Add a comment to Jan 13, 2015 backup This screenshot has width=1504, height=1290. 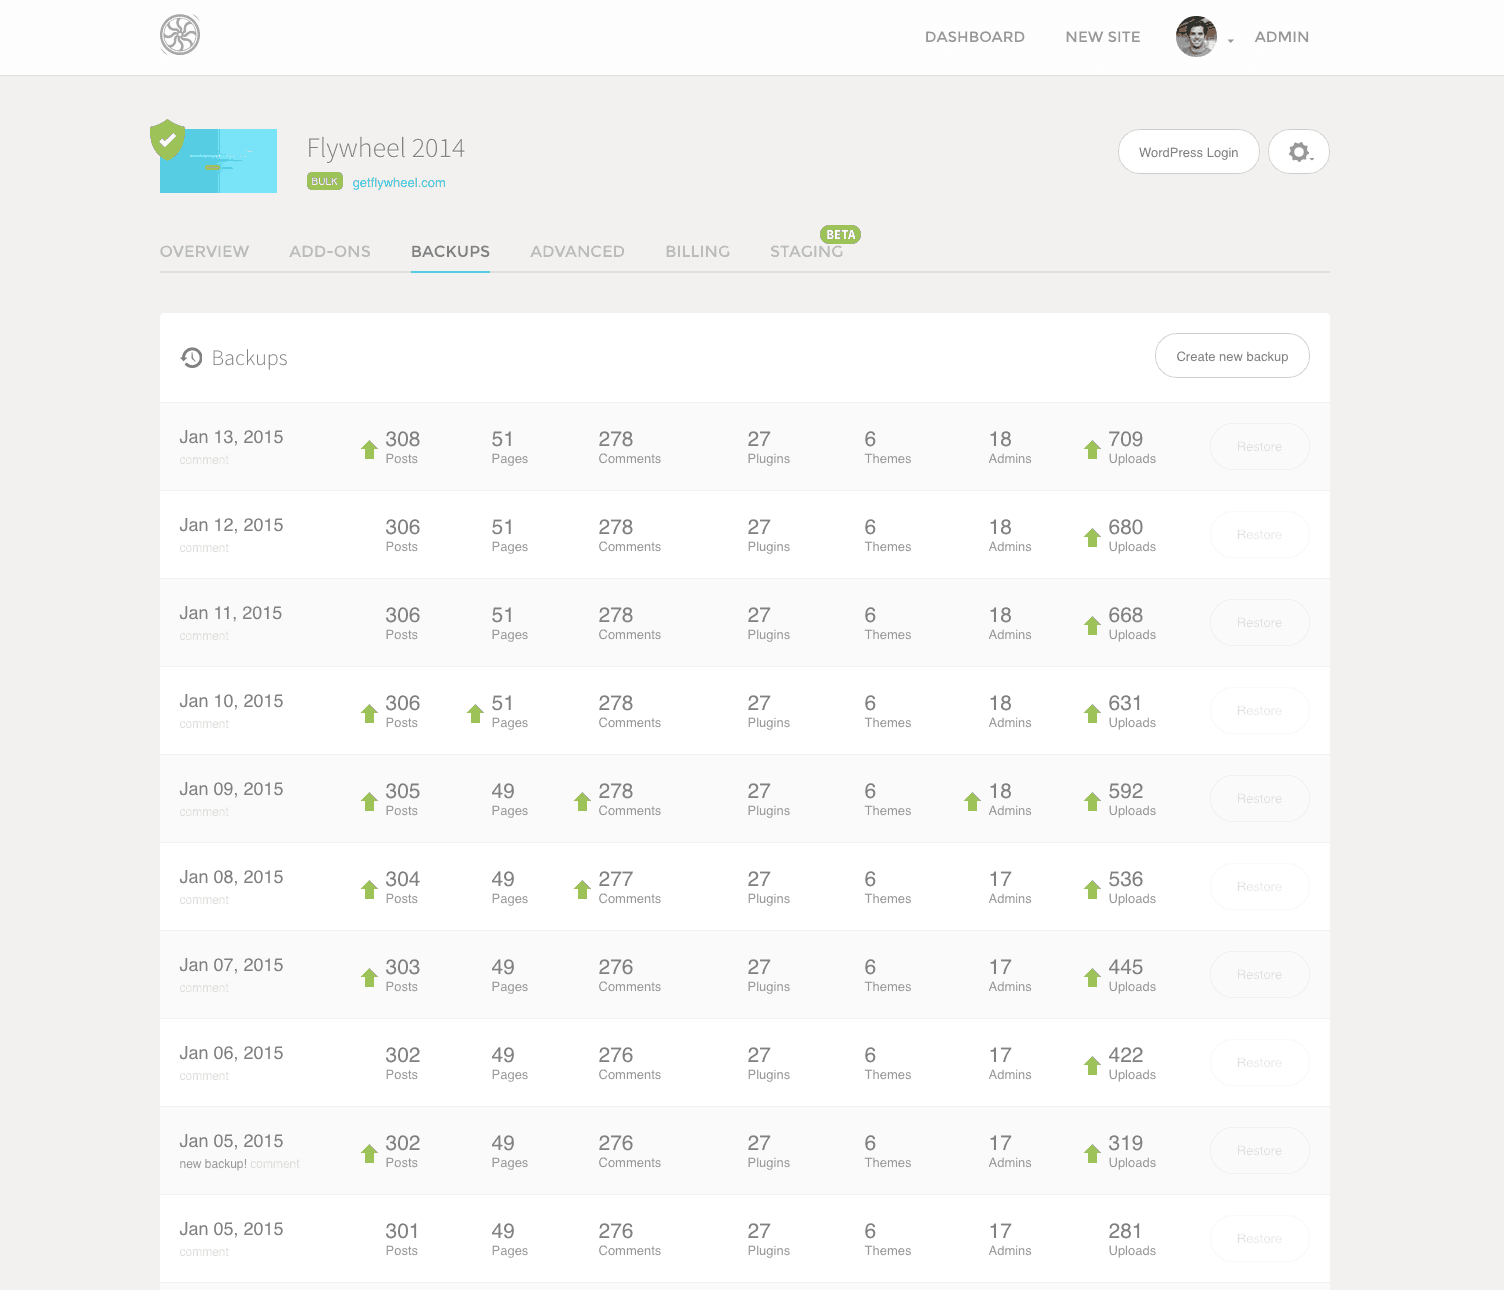[x=204, y=460]
